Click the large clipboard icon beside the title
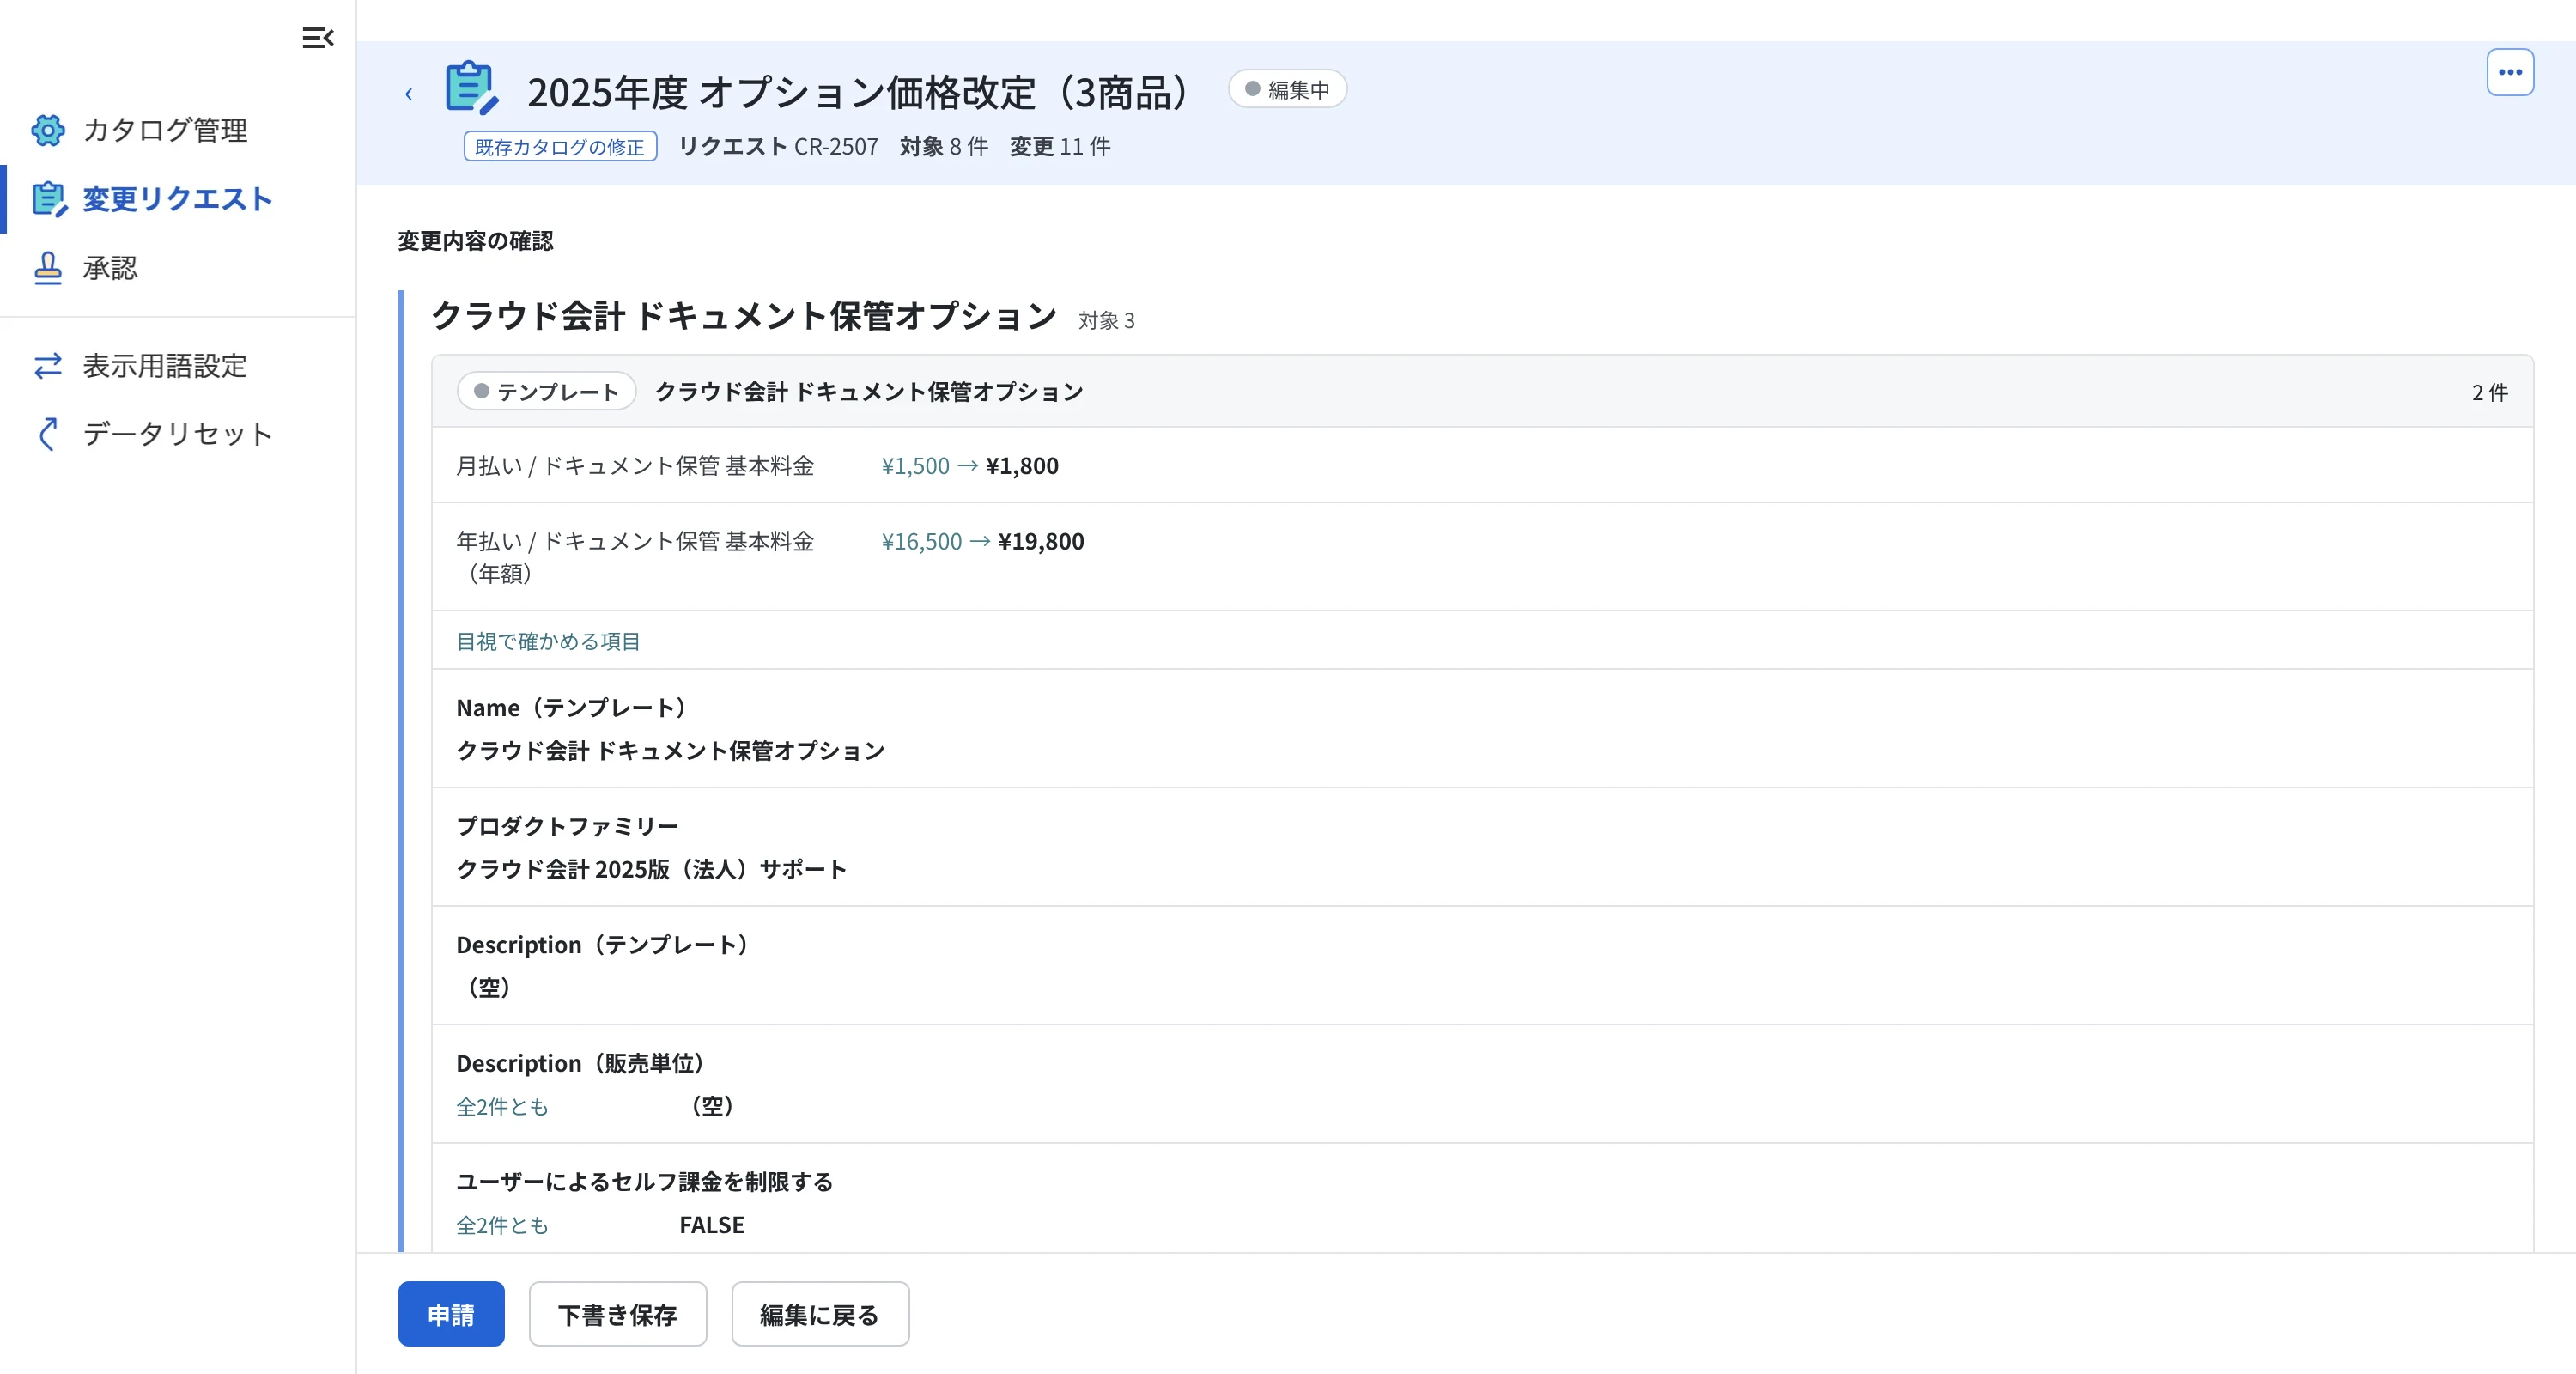Screen dimensions: 2576x1374 [471, 88]
